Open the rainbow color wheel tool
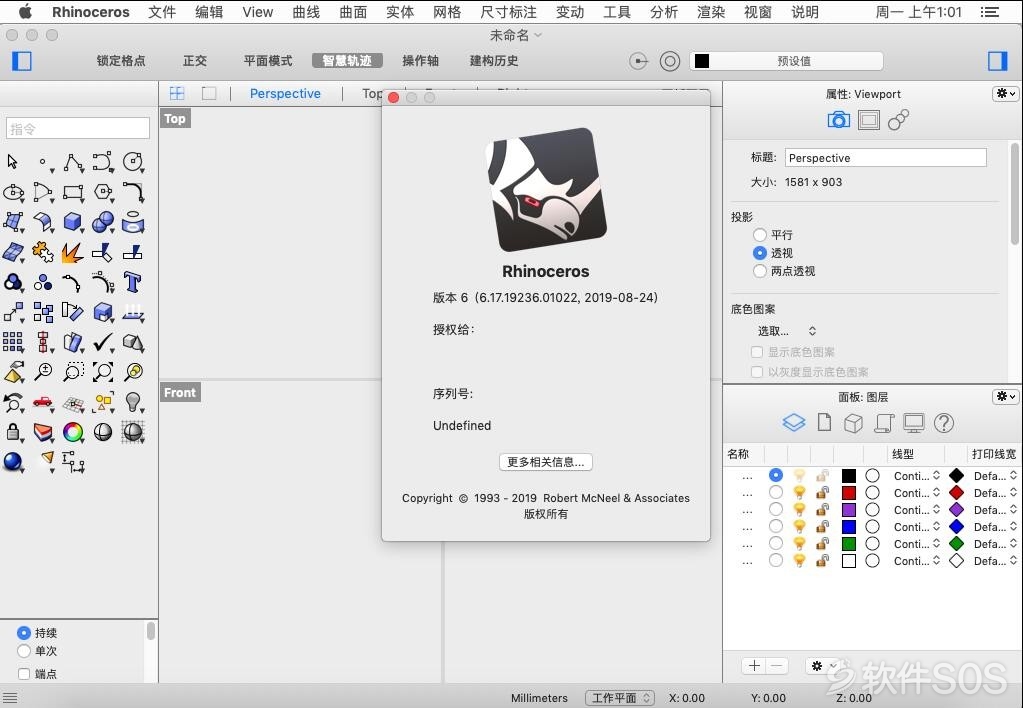 pyautogui.click(x=73, y=431)
